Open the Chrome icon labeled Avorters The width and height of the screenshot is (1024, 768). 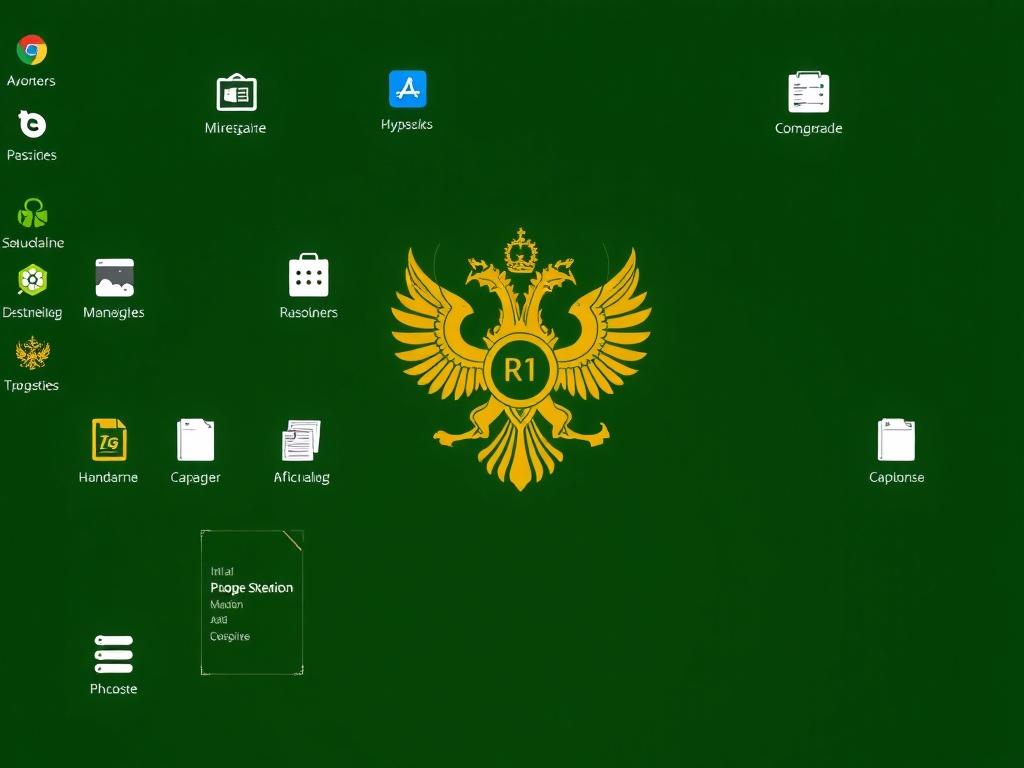click(x=32, y=50)
